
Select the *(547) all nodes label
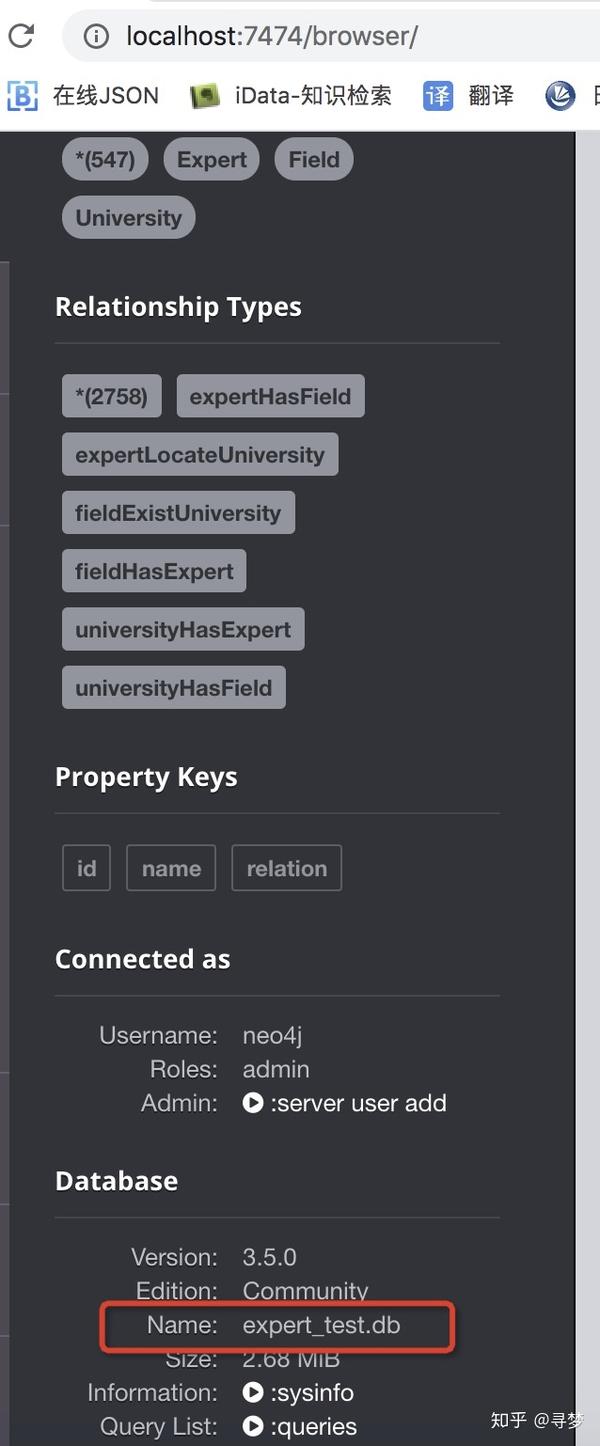(x=105, y=160)
